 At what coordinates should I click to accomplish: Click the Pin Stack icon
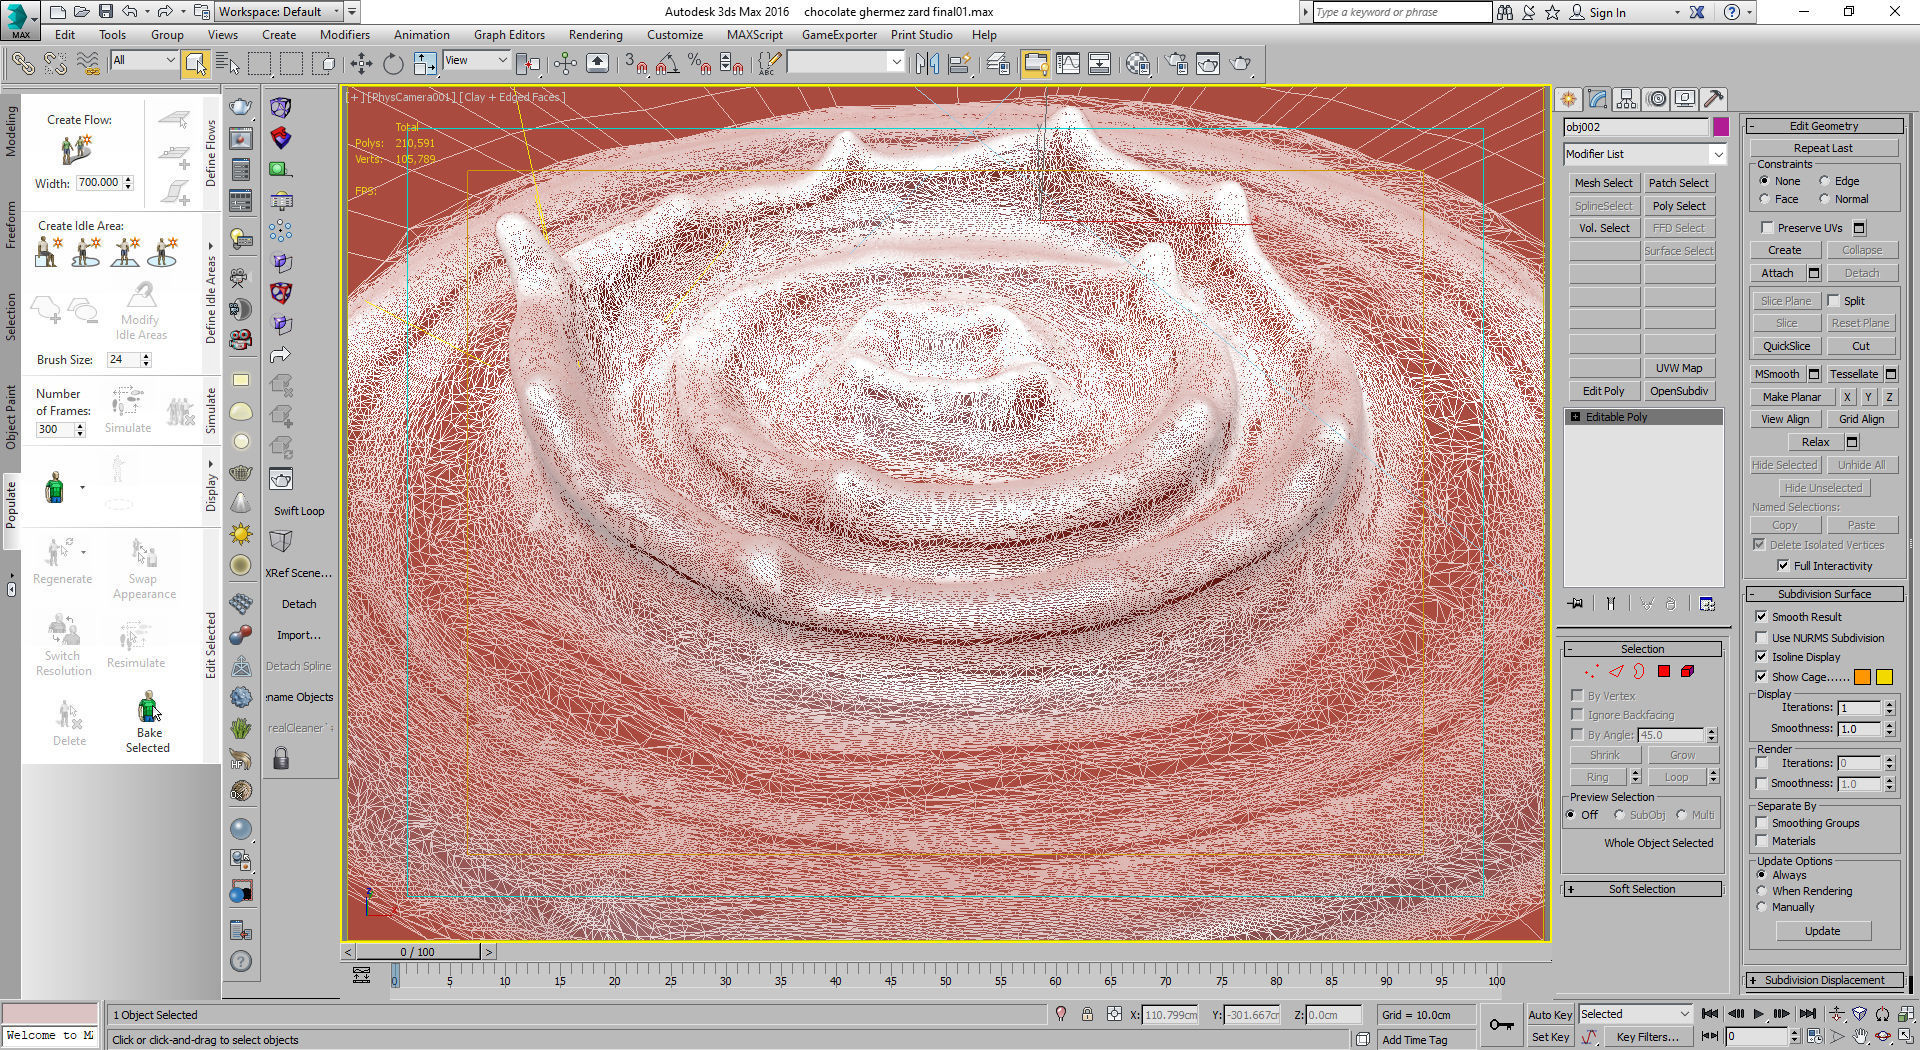[1576, 603]
